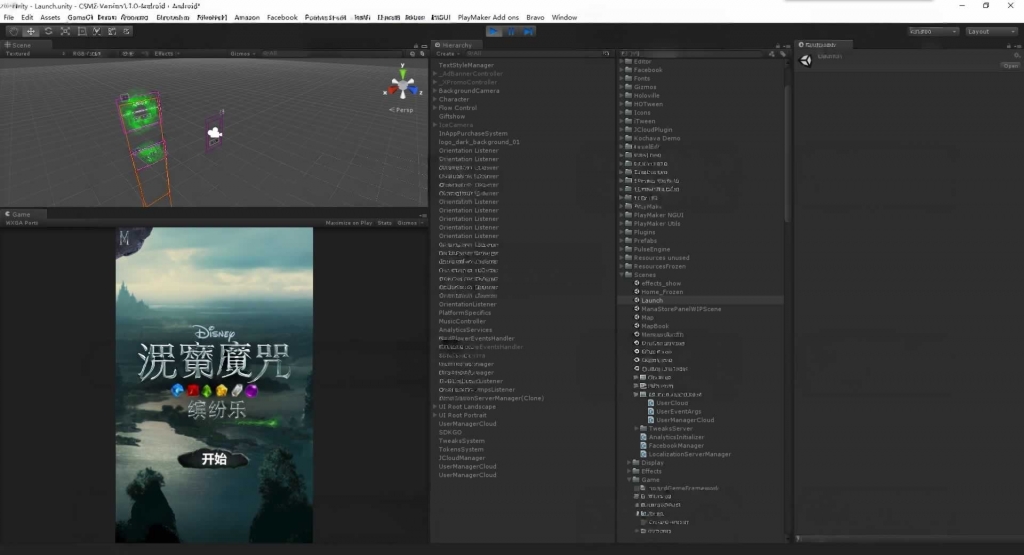Image resolution: width=1024 pixels, height=555 pixels.
Task: Click the AnalyticsInitializer script icon
Action: [x=643, y=437]
